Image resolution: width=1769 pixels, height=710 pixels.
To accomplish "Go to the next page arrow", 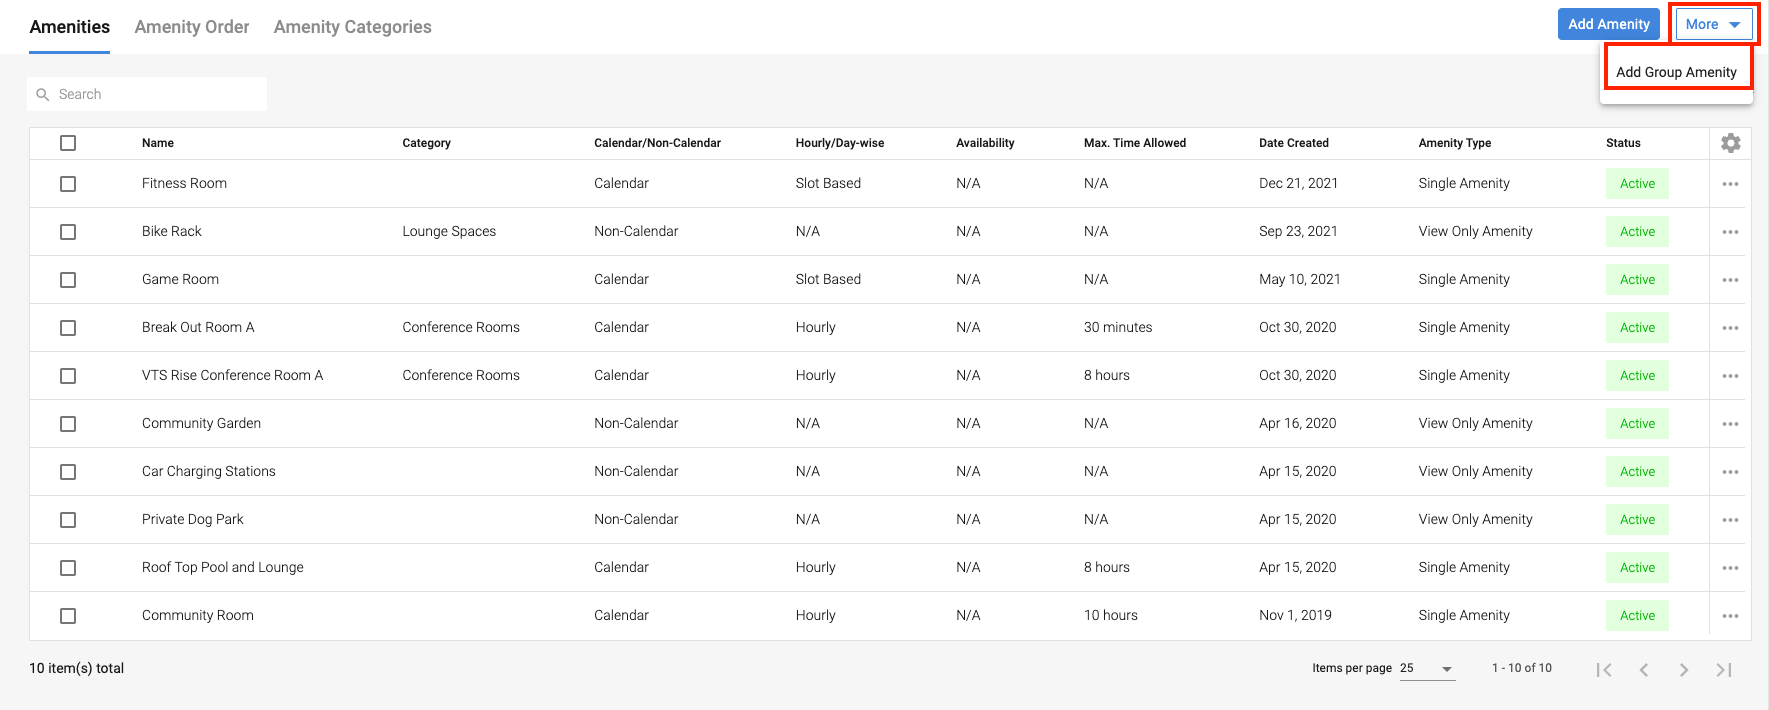I will [x=1684, y=670].
